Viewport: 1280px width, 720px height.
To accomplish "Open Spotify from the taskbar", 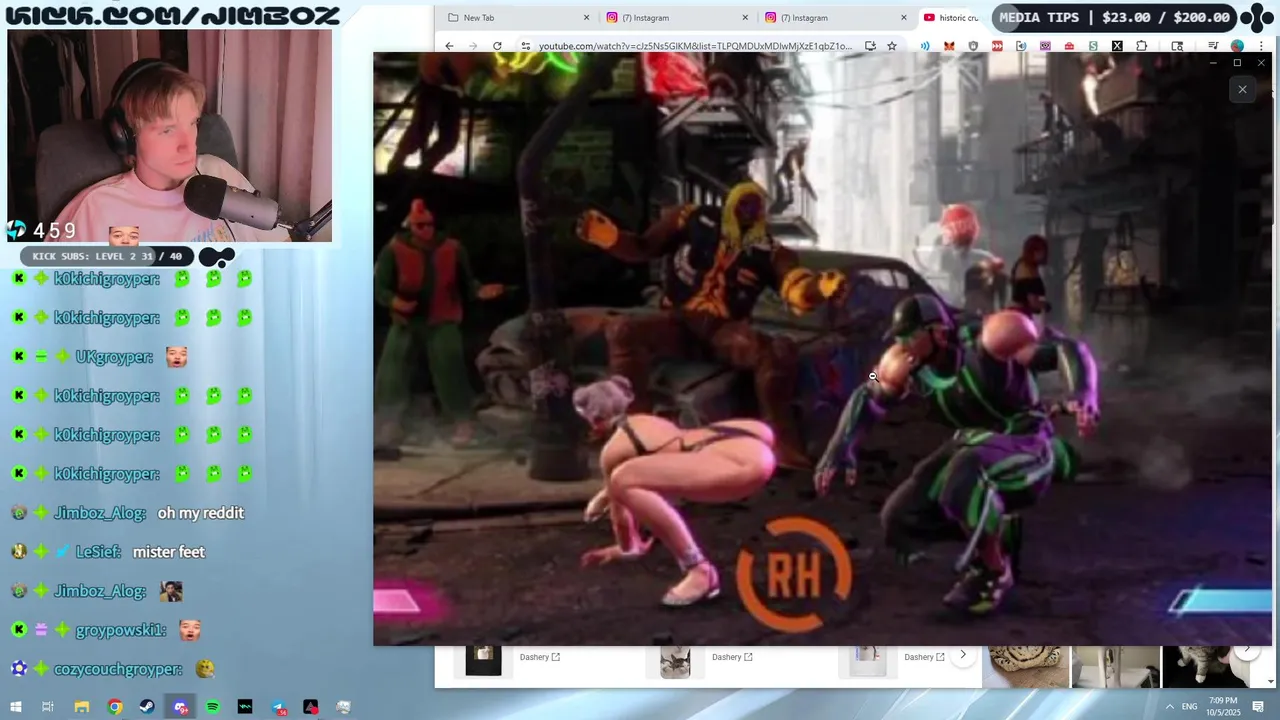I will [213, 707].
